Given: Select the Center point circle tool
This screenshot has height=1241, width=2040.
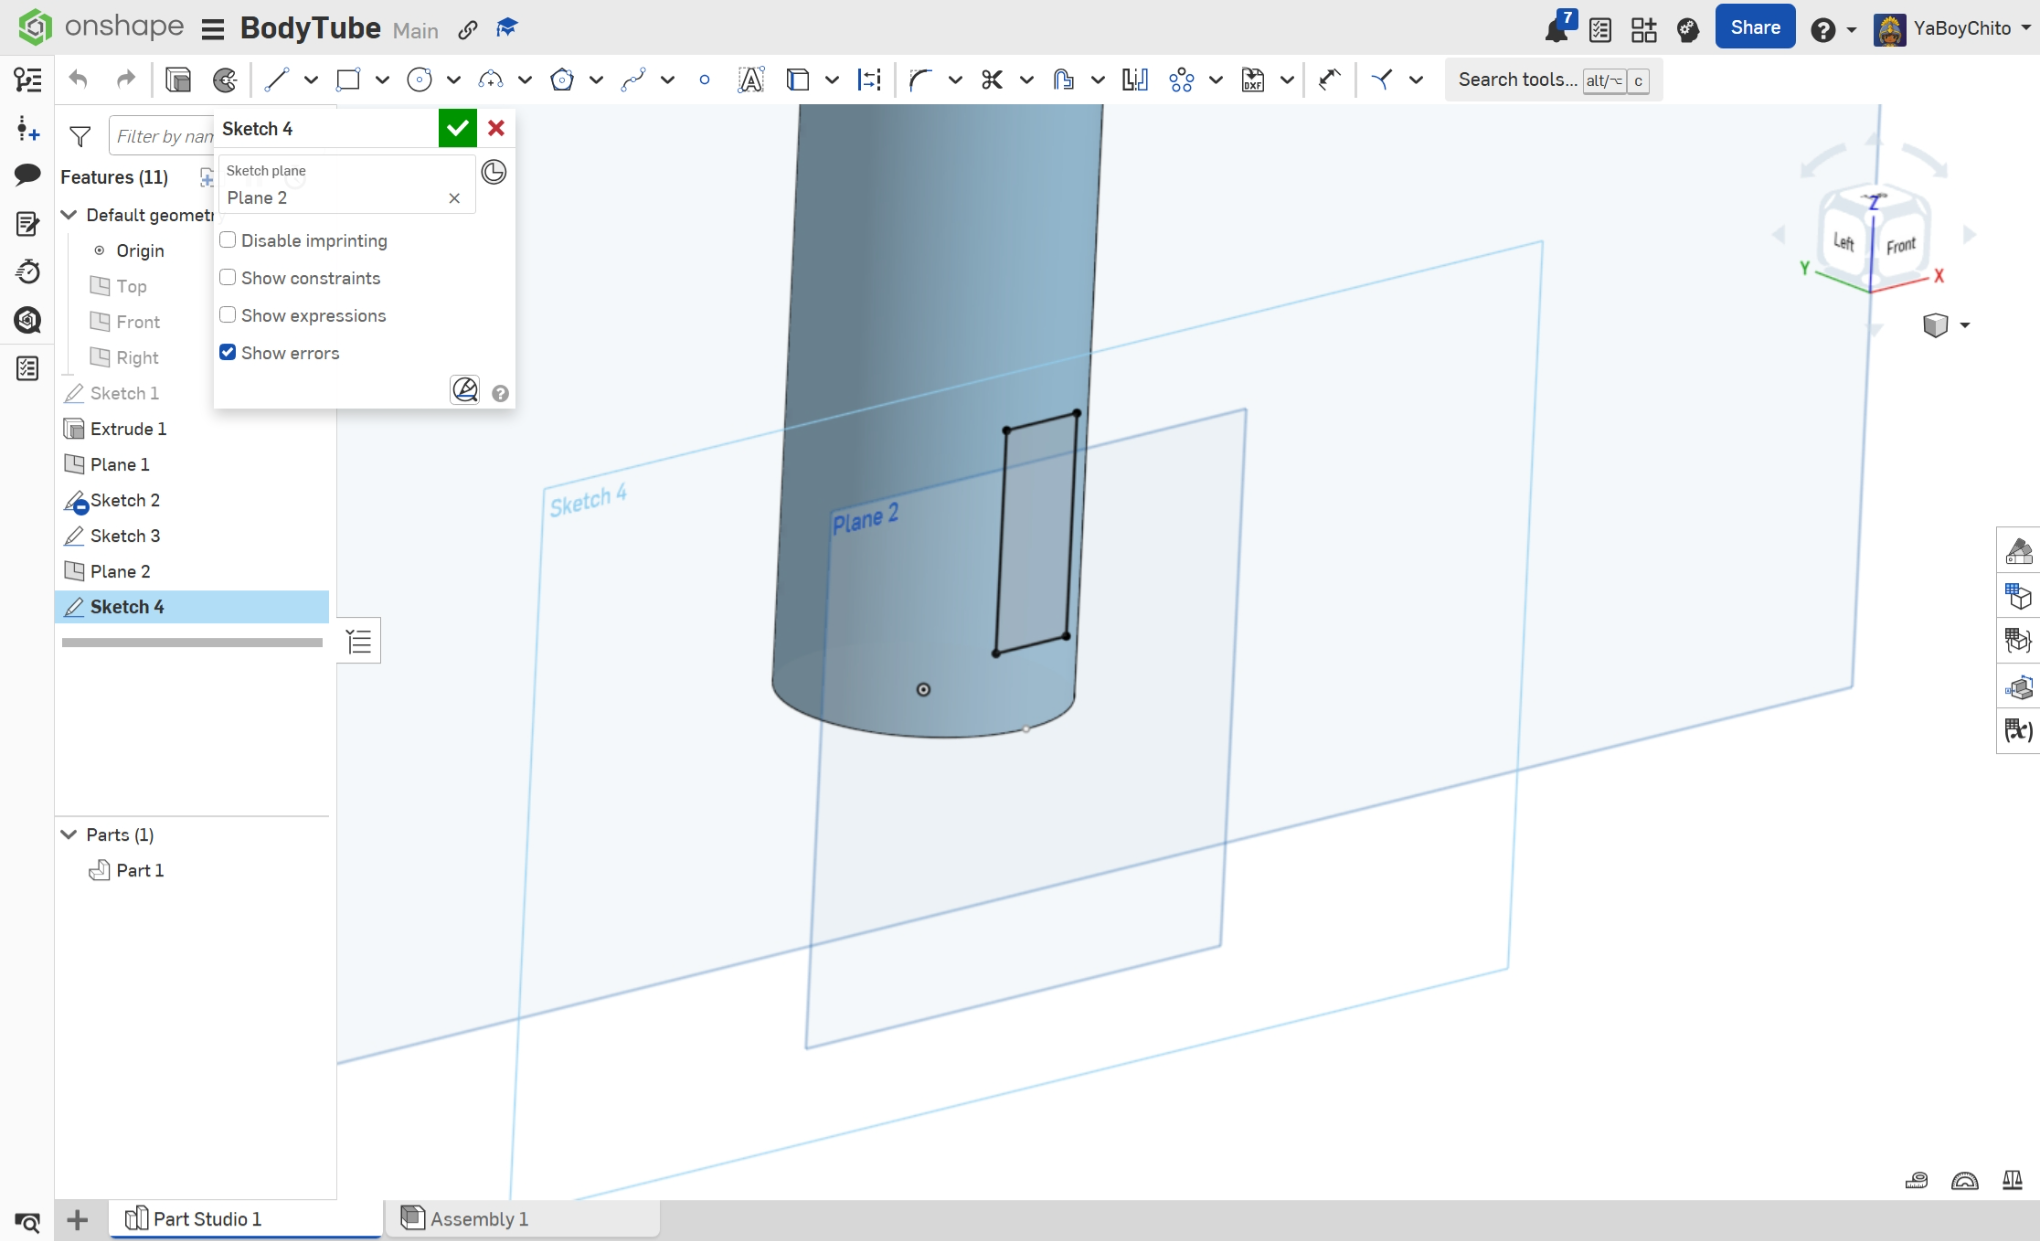Looking at the screenshot, I should (x=420, y=80).
